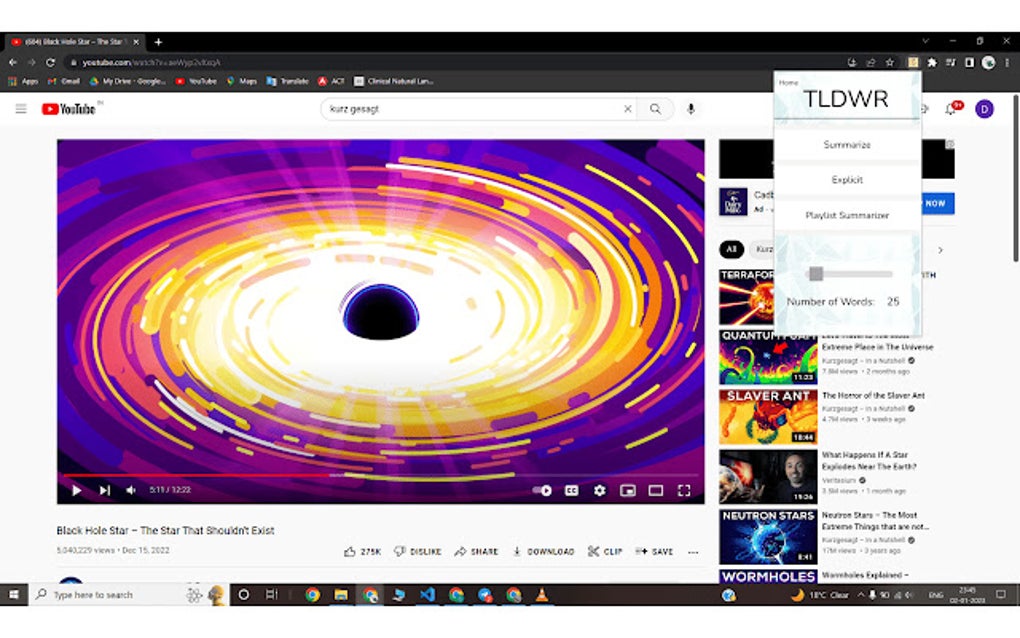Screen dimensions: 1020x638
Task: Click the YouTube logo
Action: (68, 109)
